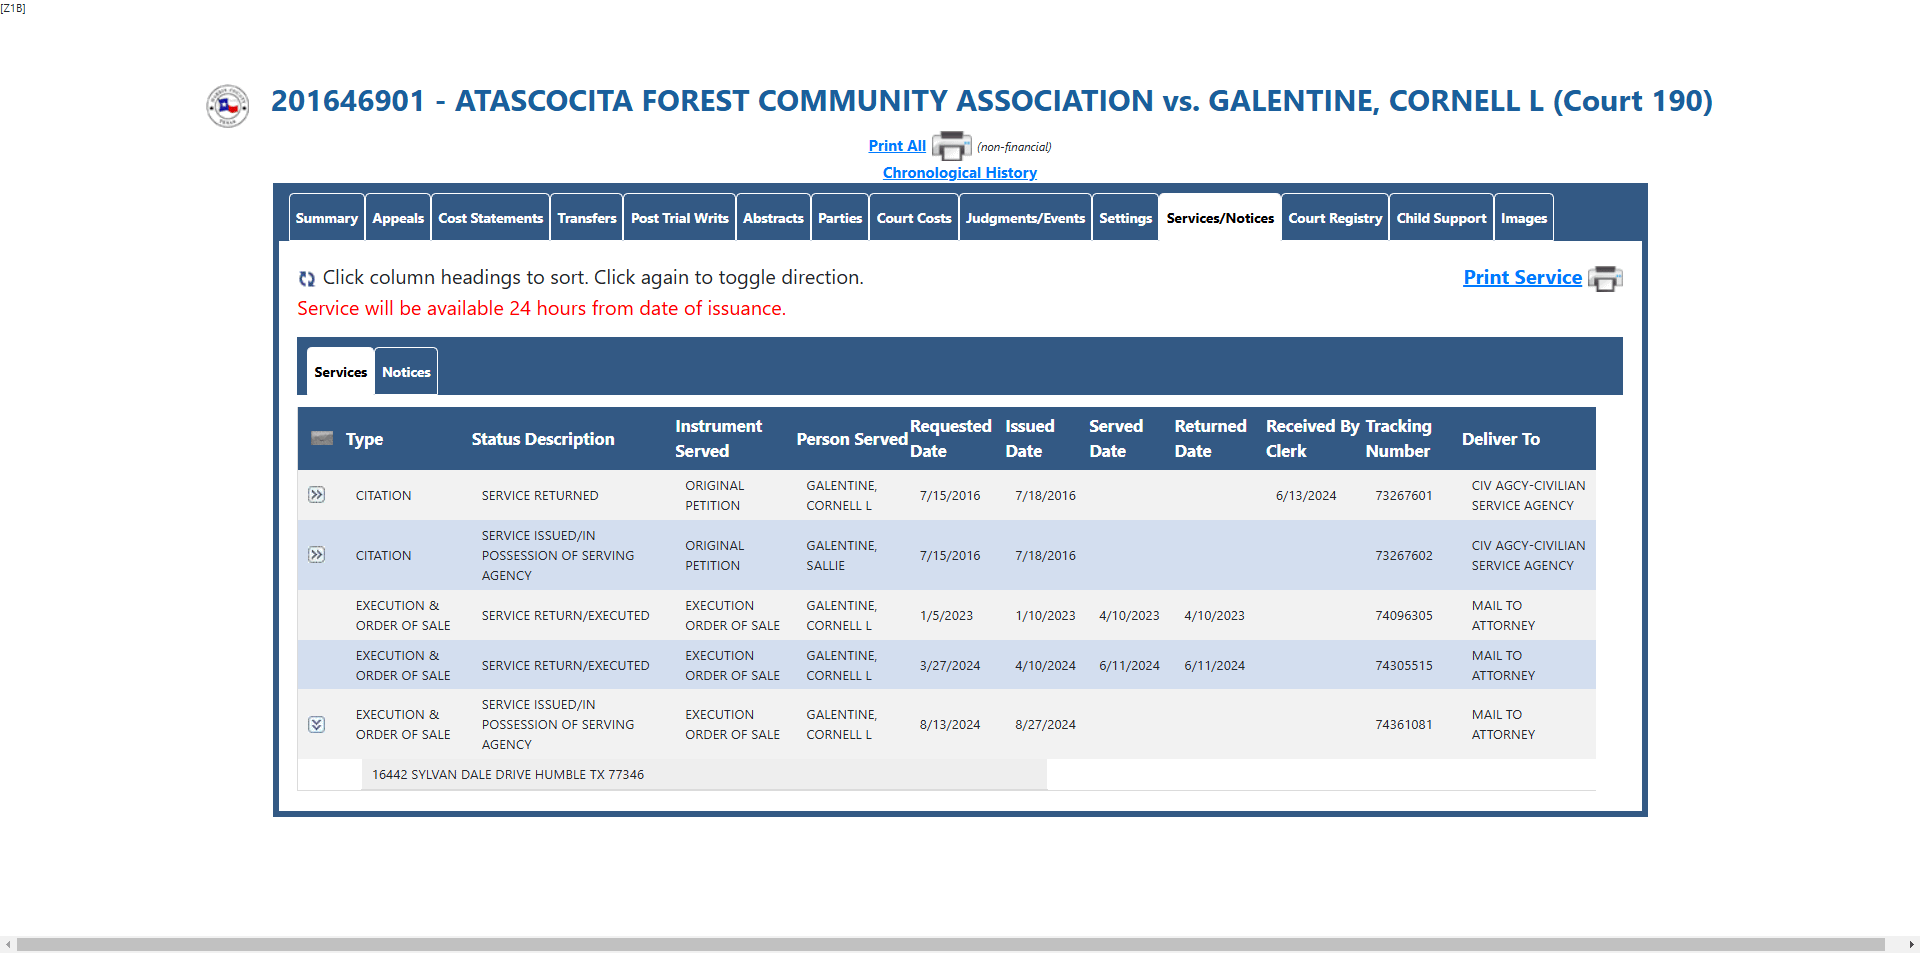The height and width of the screenshot is (953, 1920).
Task: Click the expand-all icon in table header
Action: click(x=322, y=438)
